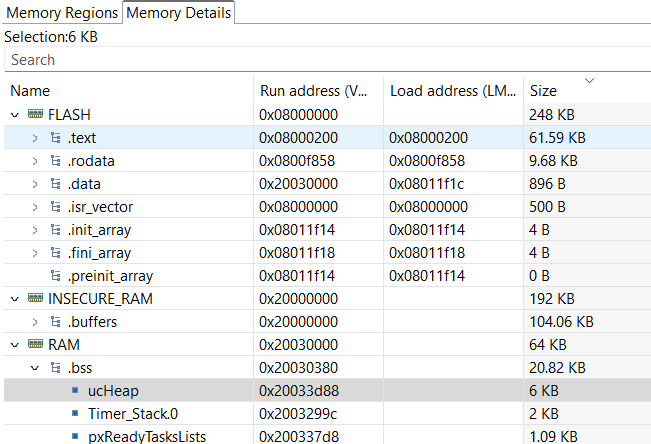The height and width of the screenshot is (444, 651).
Task: Expand the .text section node
Action: click(35, 138)
